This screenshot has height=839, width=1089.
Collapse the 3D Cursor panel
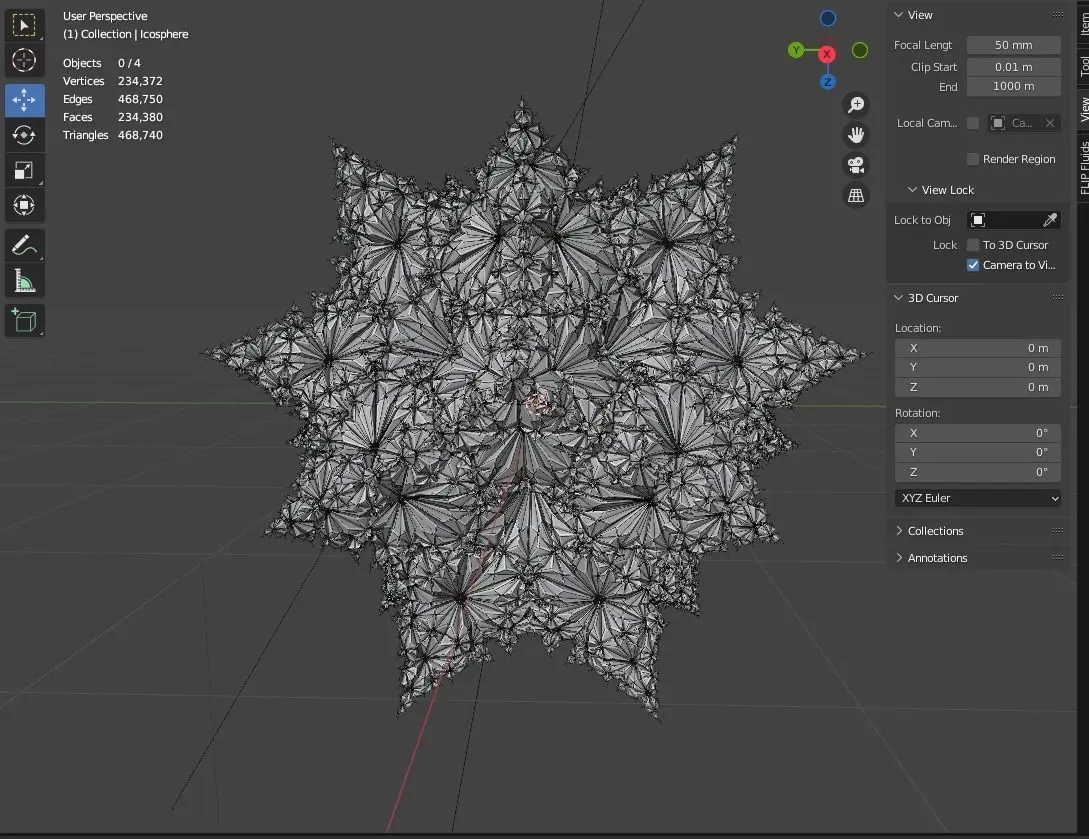(899, 297)
